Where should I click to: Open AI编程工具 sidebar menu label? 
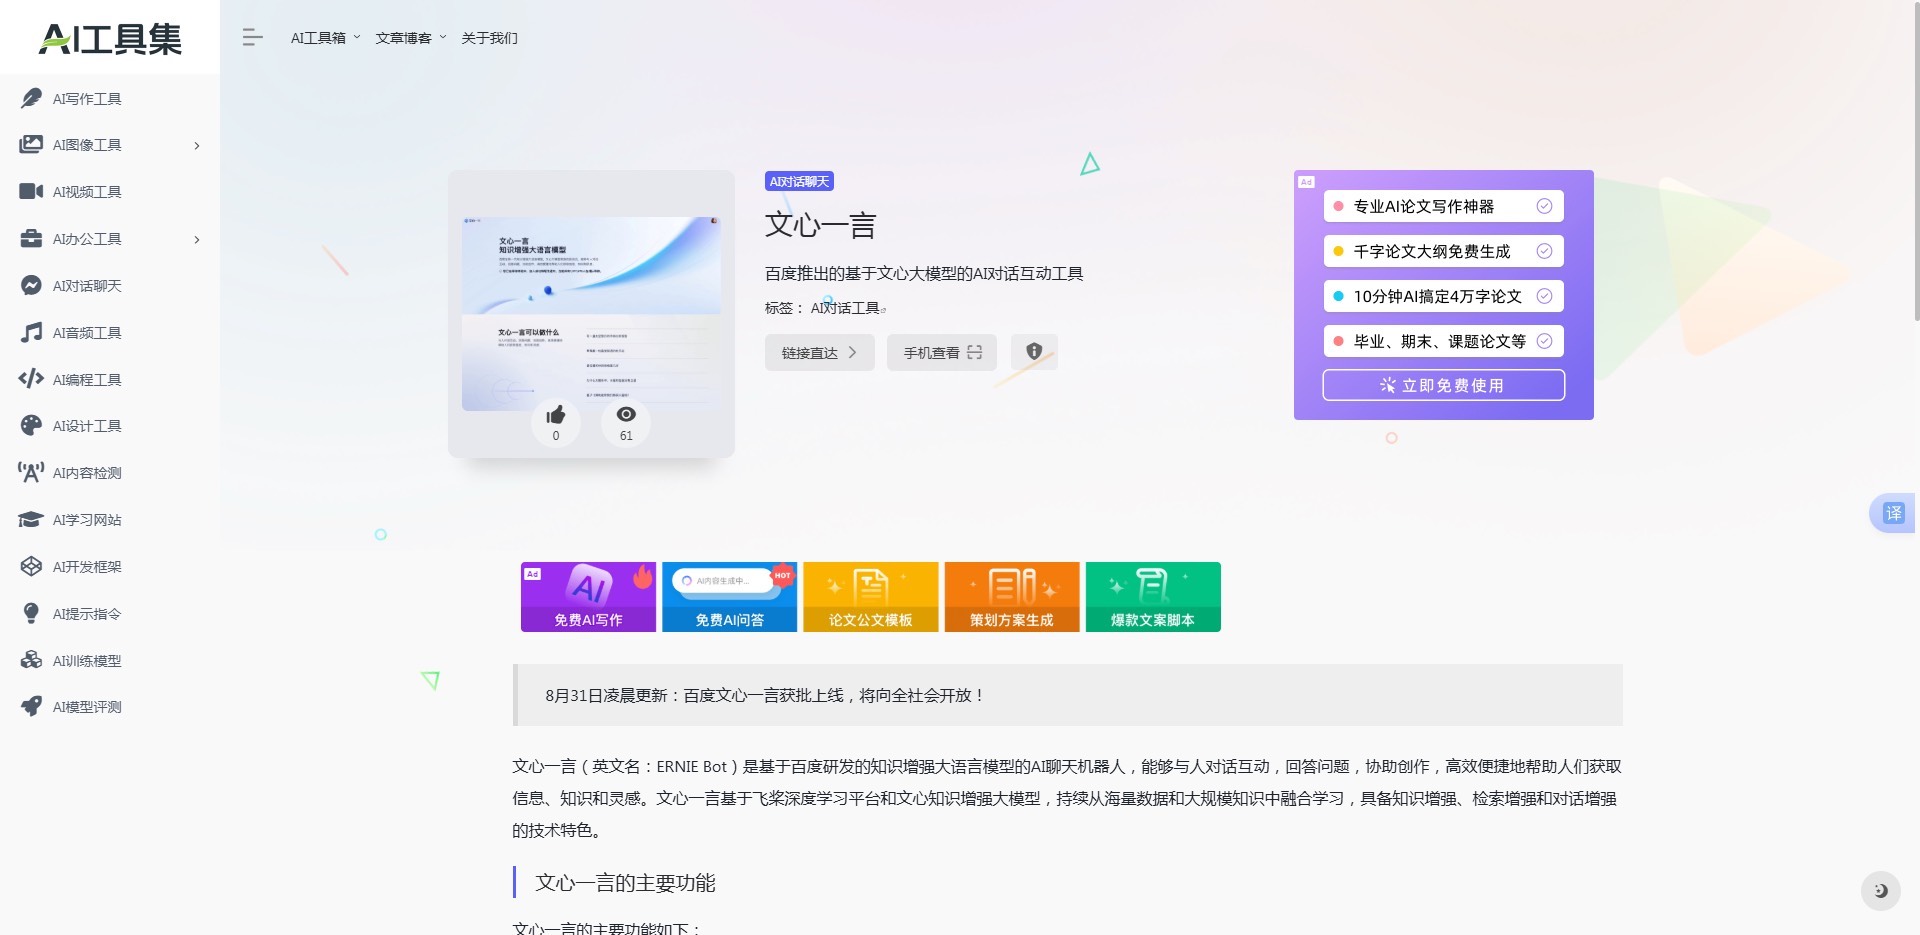click(x=87, y=380)
